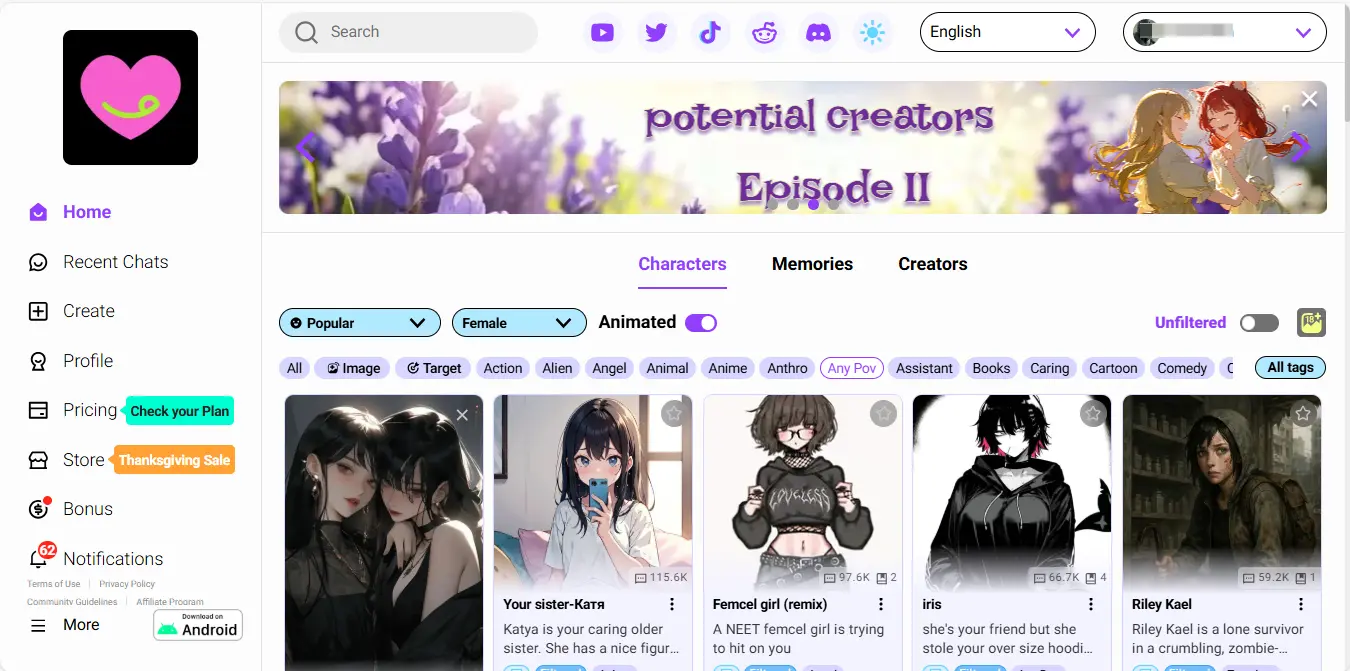
Task: Open the Reddit community icon
Action: click(764, 32)
